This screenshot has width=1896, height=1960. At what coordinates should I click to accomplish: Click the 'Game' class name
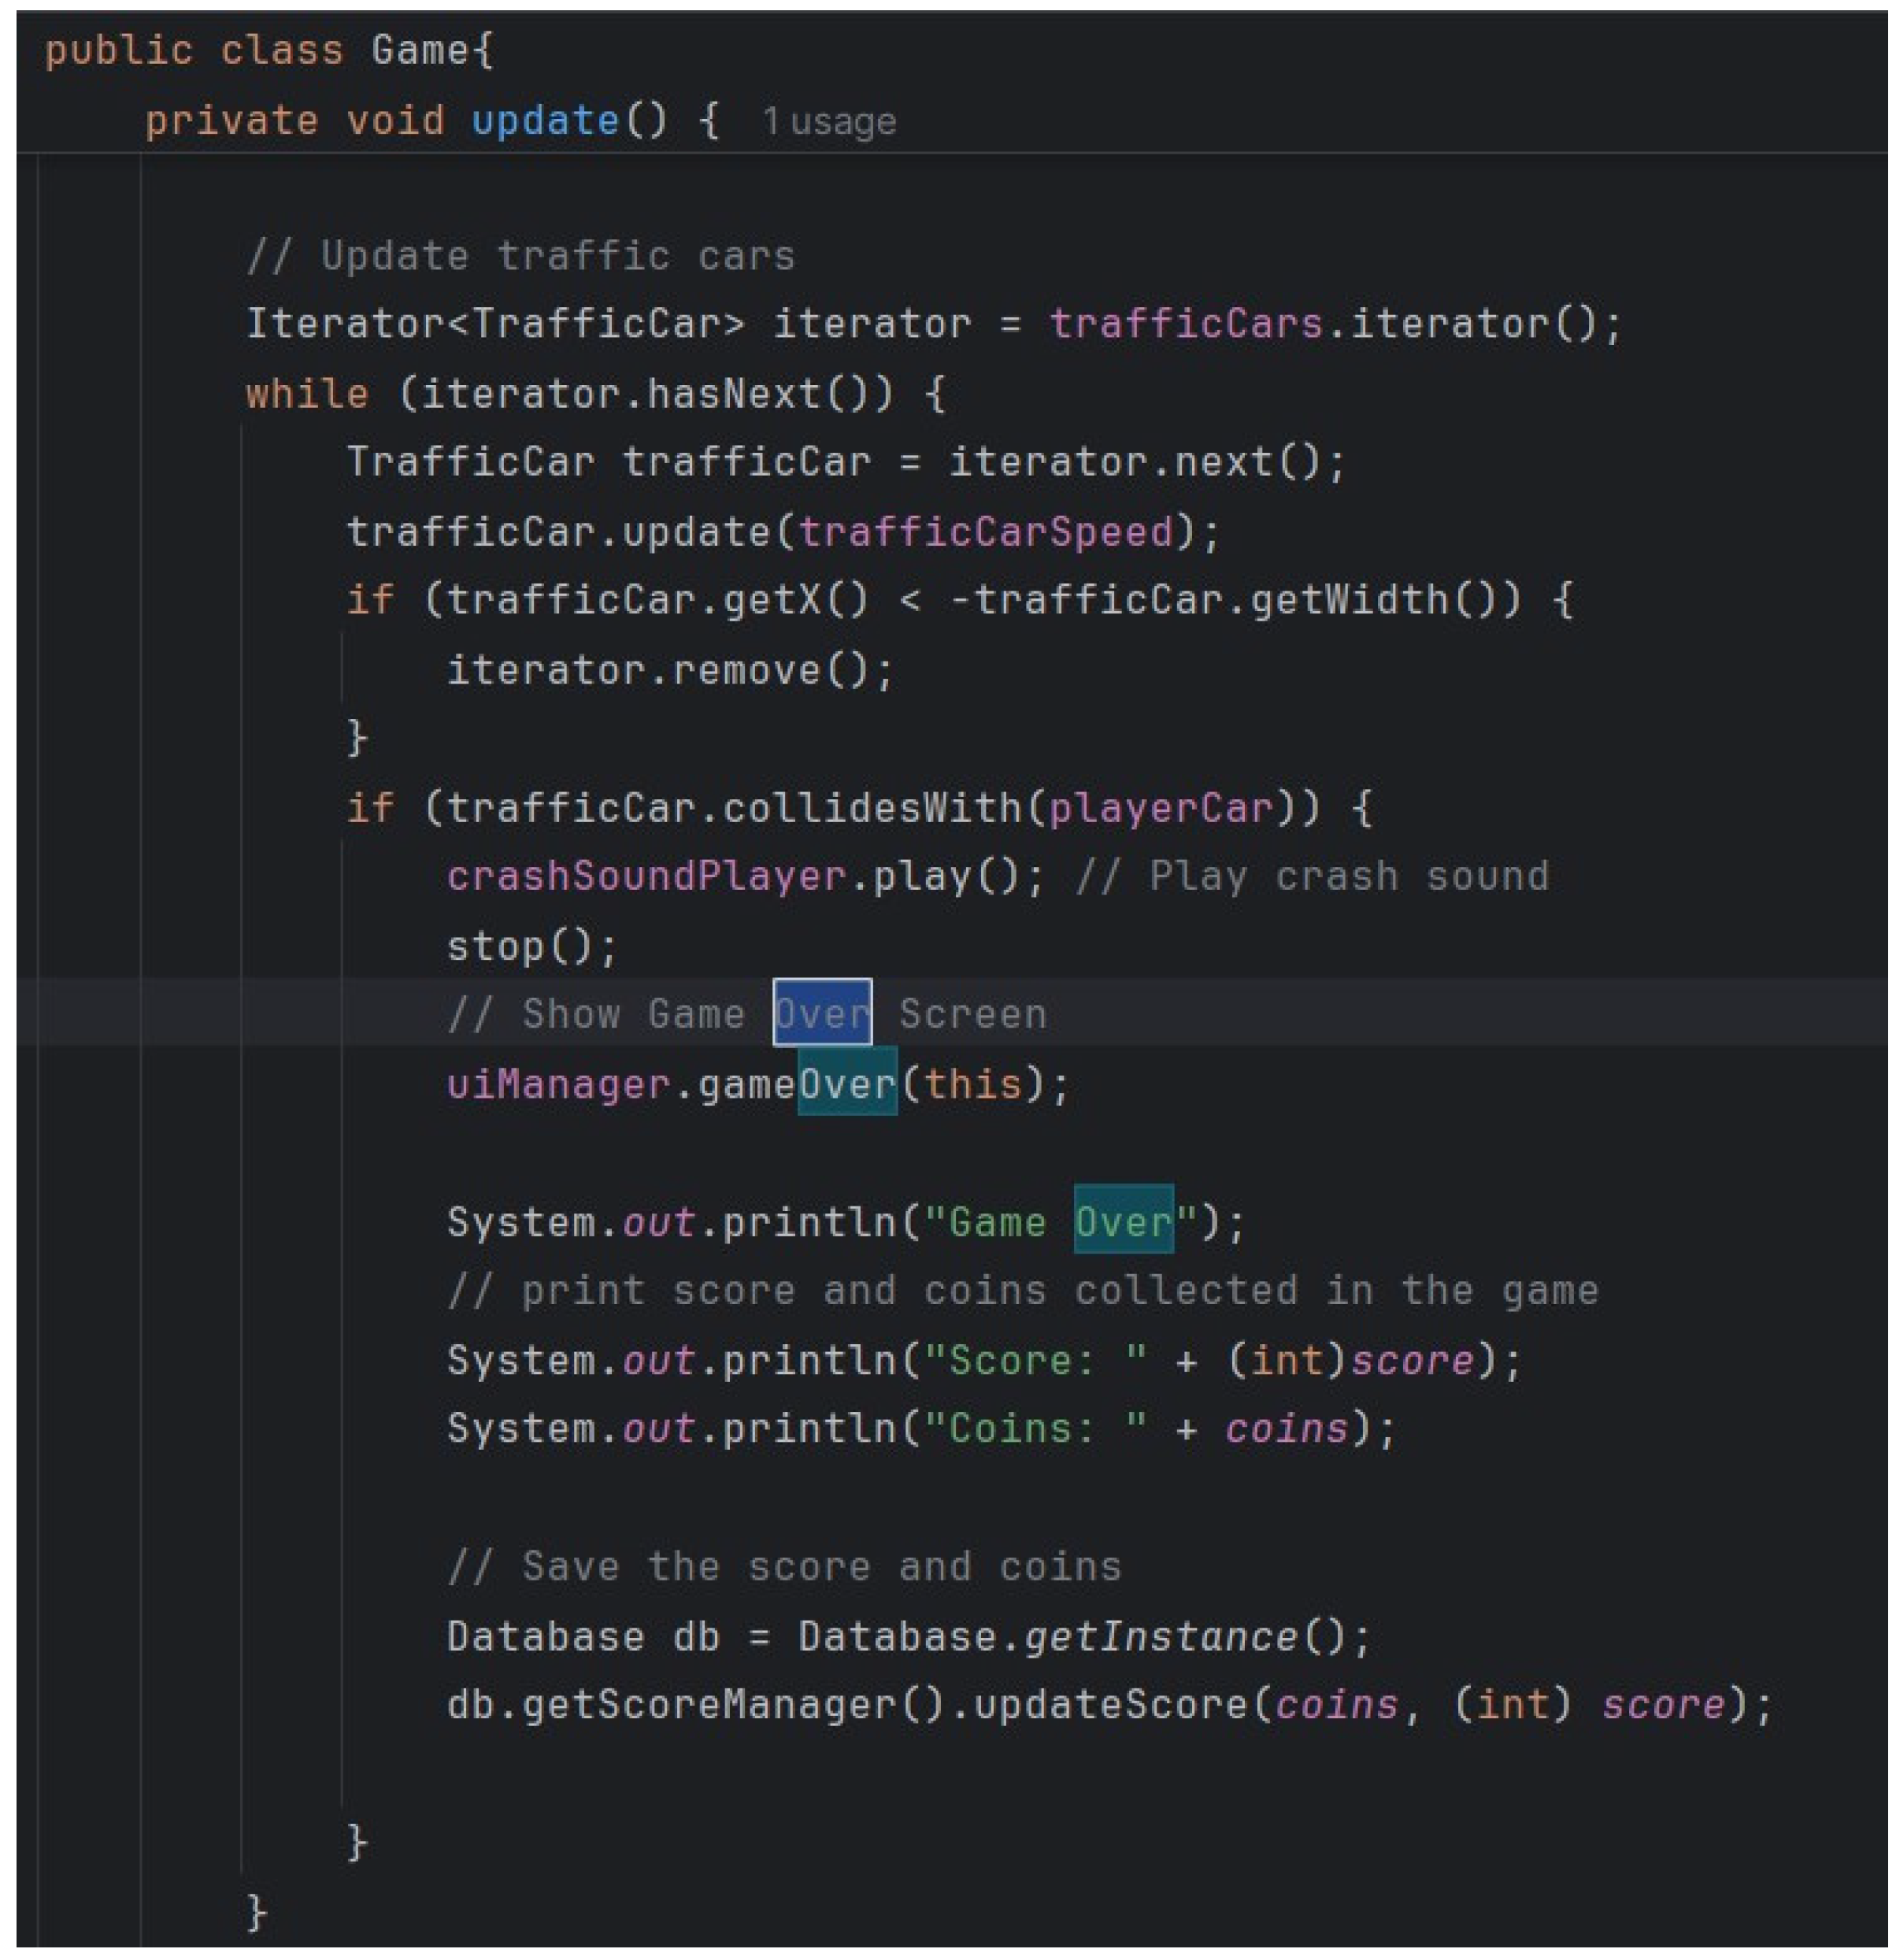(x=420, y=50)
